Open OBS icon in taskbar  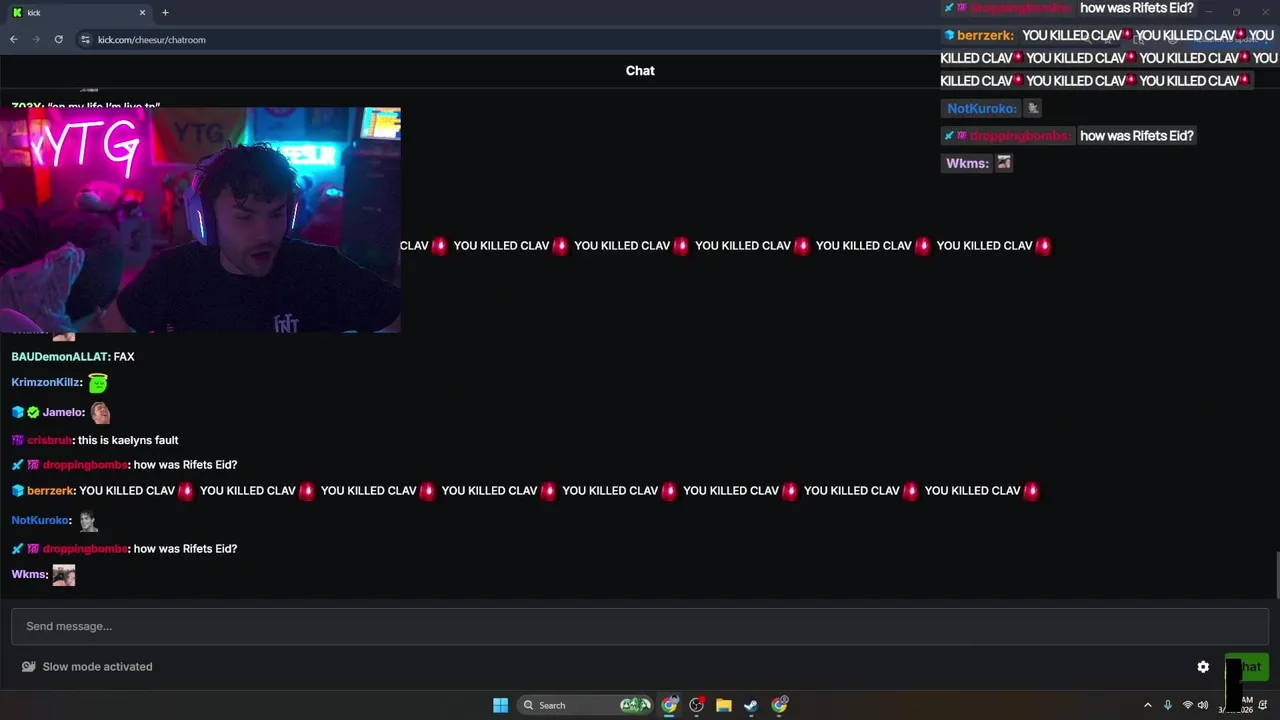point(696,705)
